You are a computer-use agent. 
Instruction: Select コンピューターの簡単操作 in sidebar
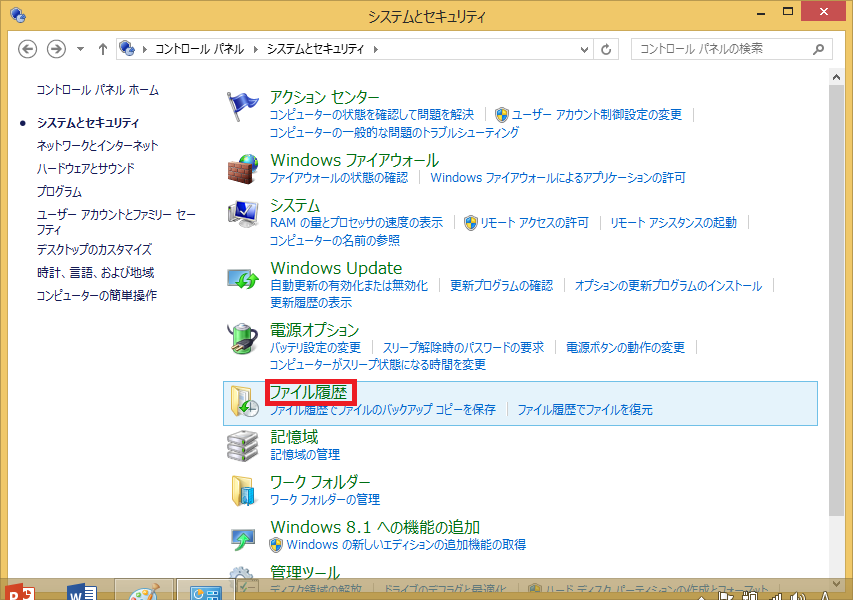97,295
